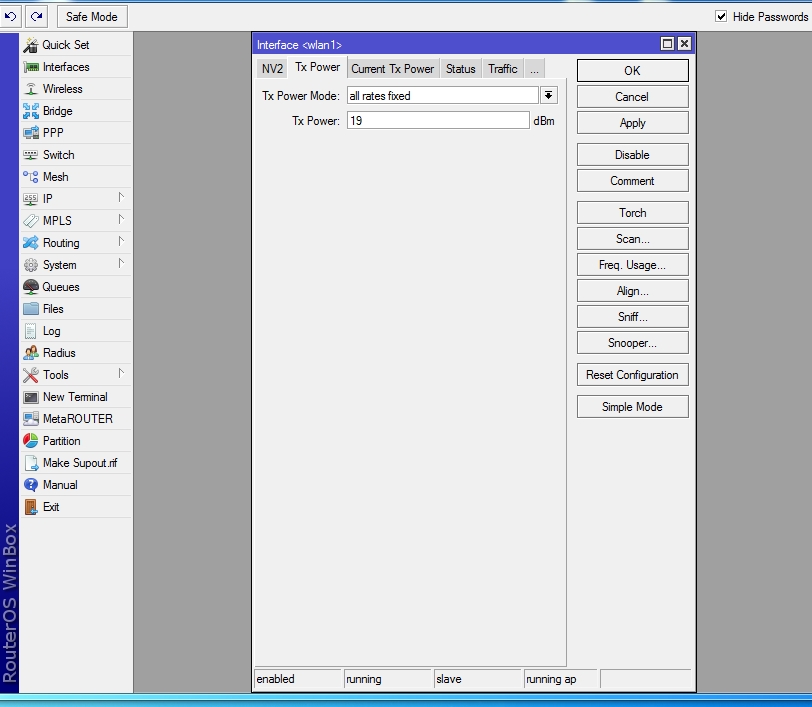Toggle the Safe Mode button
The image size is (812, 707).
[91, 17]
